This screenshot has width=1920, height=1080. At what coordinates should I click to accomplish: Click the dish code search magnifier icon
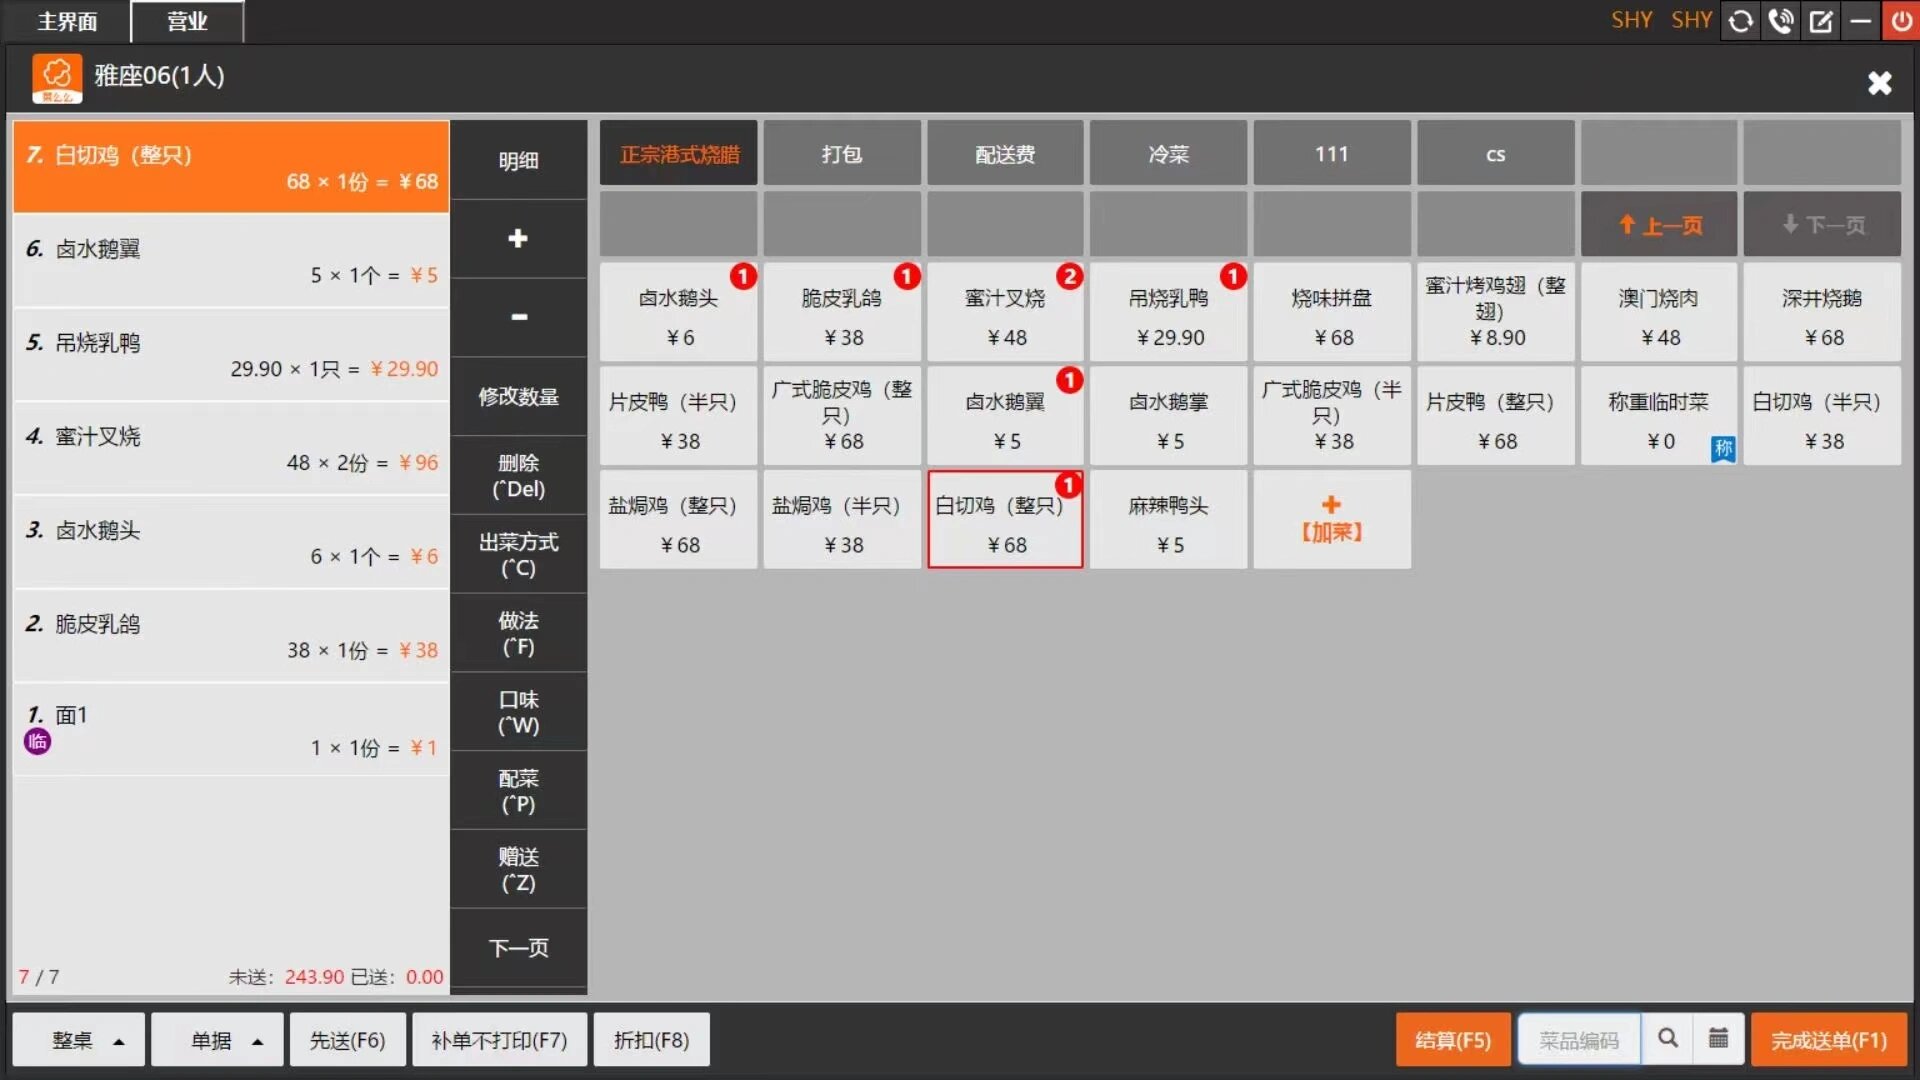(1667, 1039)
